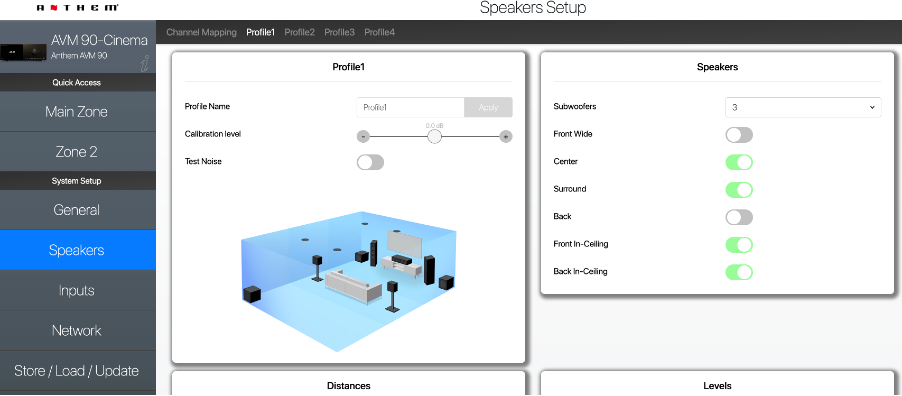902x396 pixels.
Task: Increase calibration level with plus icon
Action: click(506, 136)
